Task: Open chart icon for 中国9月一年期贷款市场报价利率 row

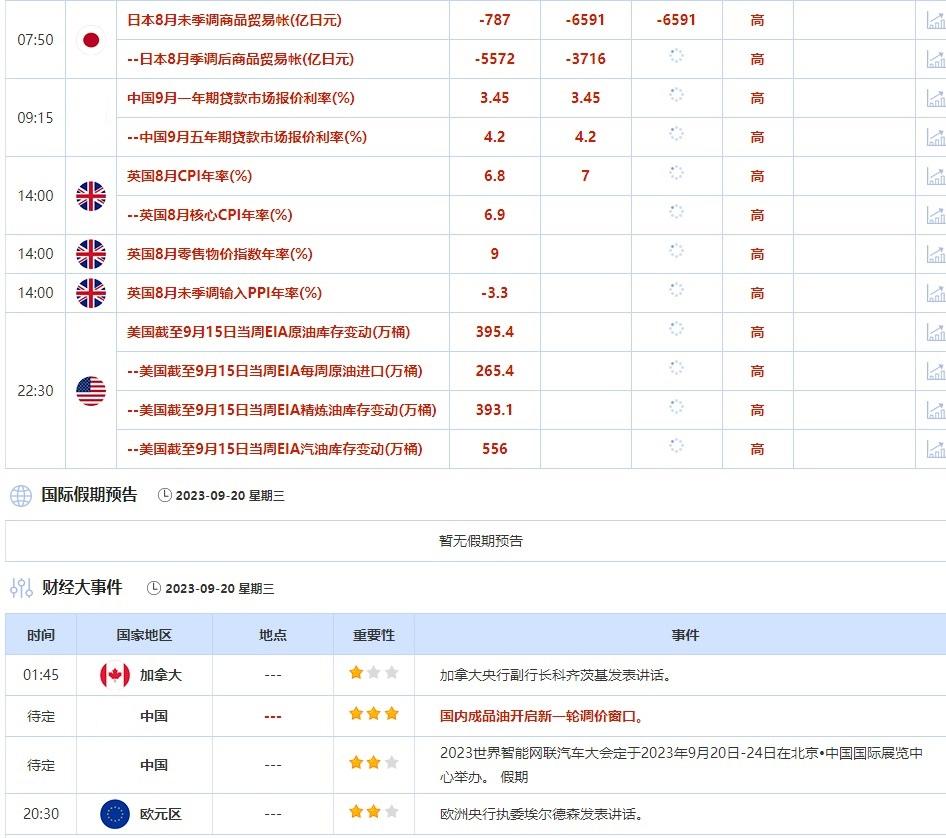Action: (x=936, y=98)
